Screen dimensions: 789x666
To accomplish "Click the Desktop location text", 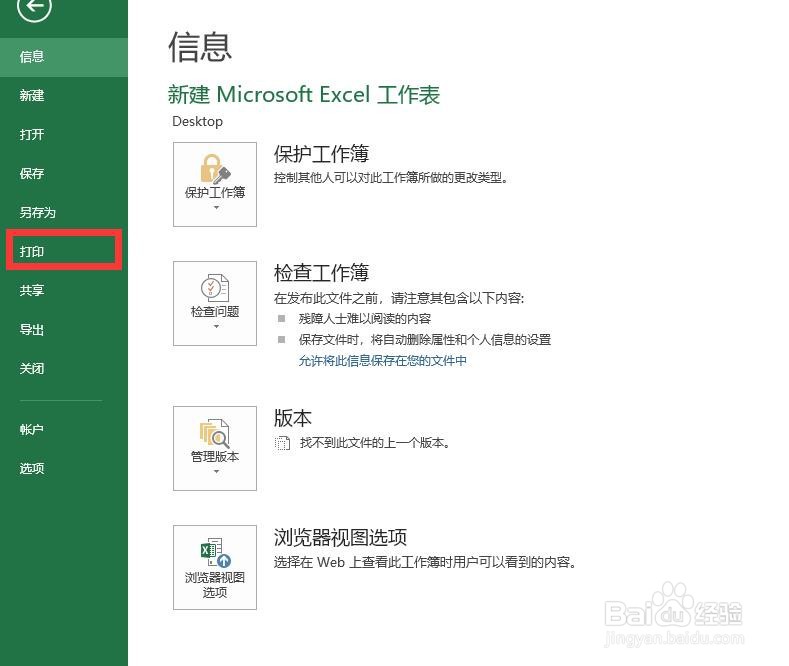I will (197, 122).
